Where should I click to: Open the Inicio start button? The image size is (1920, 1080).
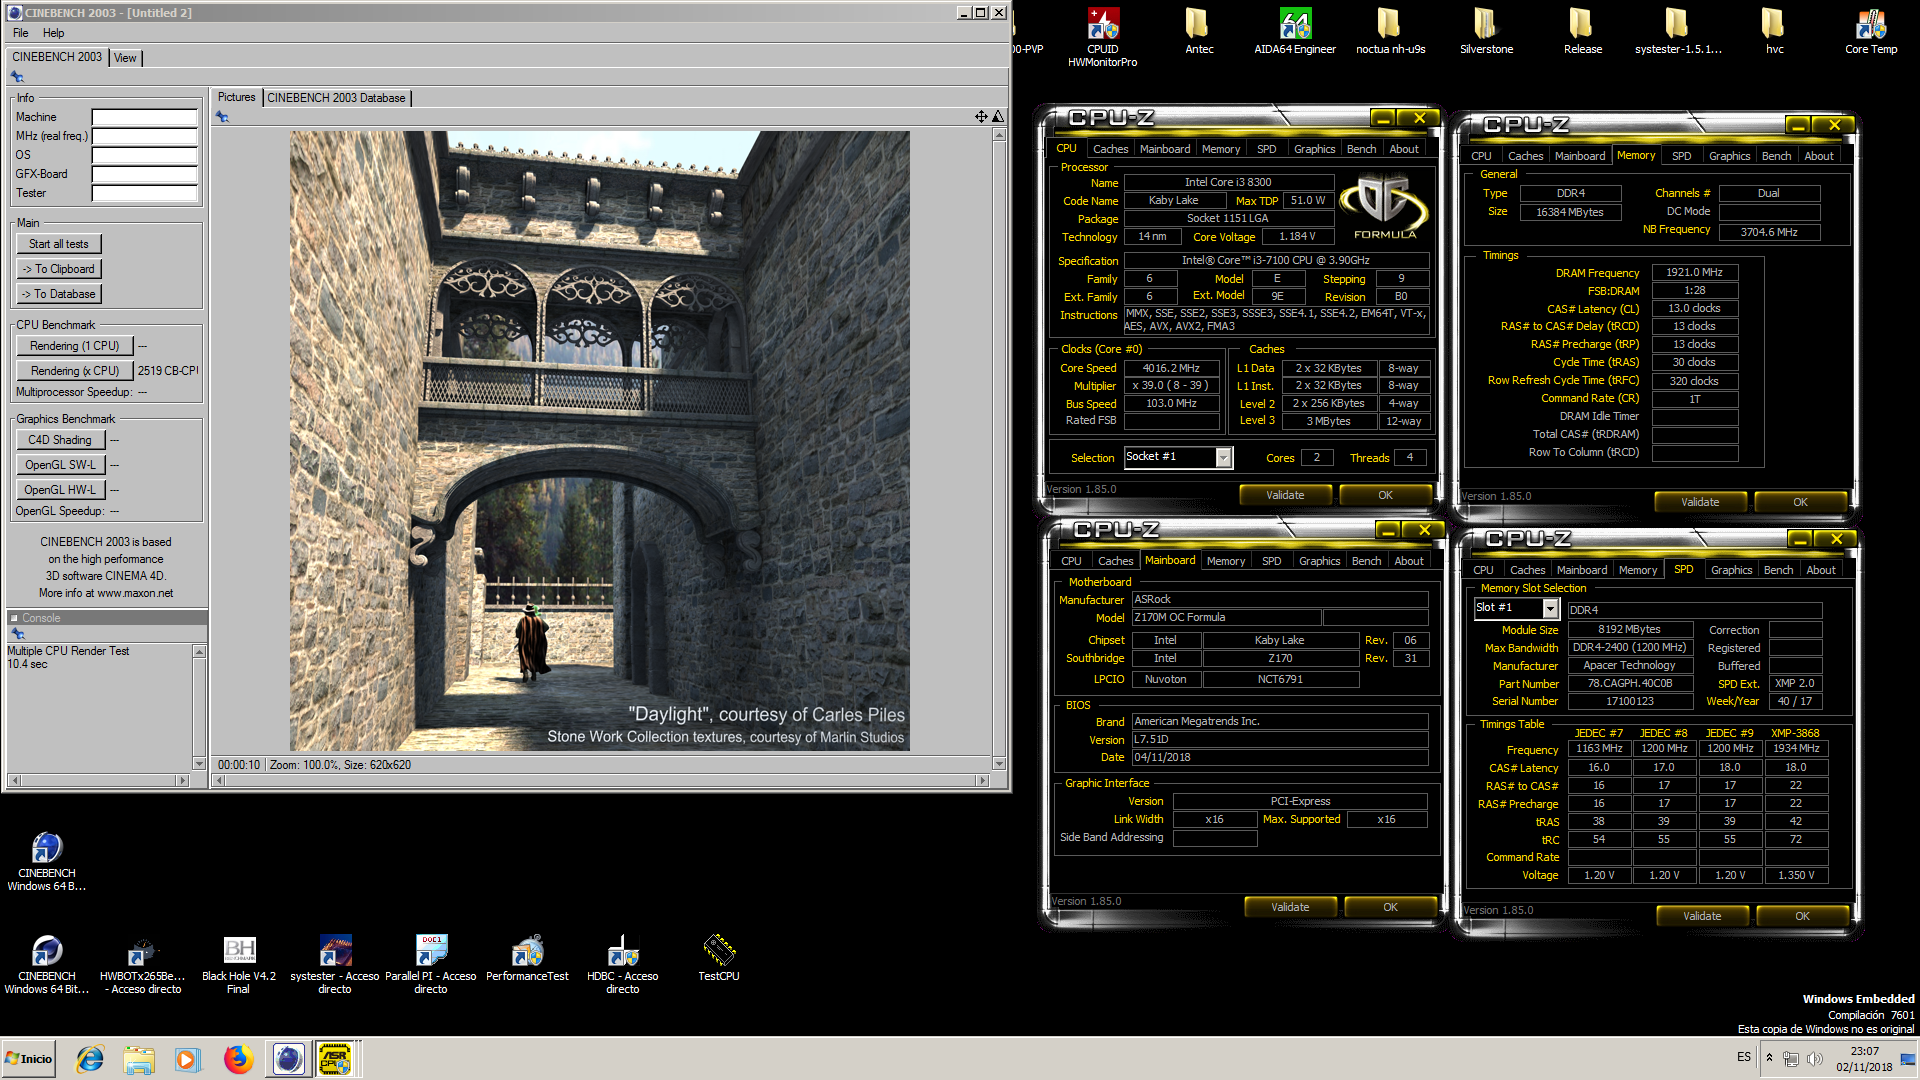point(28,1059)
